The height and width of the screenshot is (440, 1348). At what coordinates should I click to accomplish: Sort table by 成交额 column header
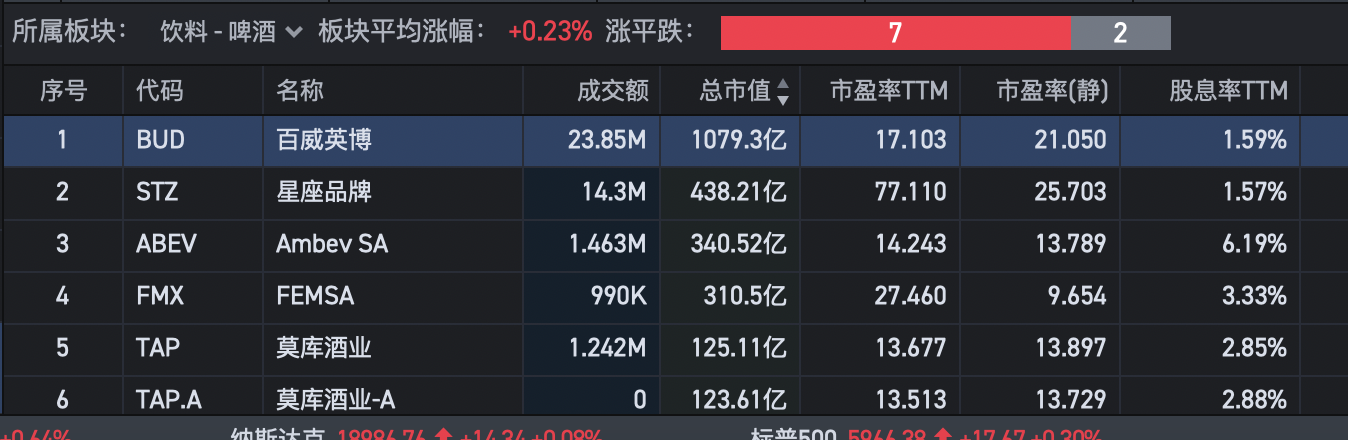[x=613, y=92]
